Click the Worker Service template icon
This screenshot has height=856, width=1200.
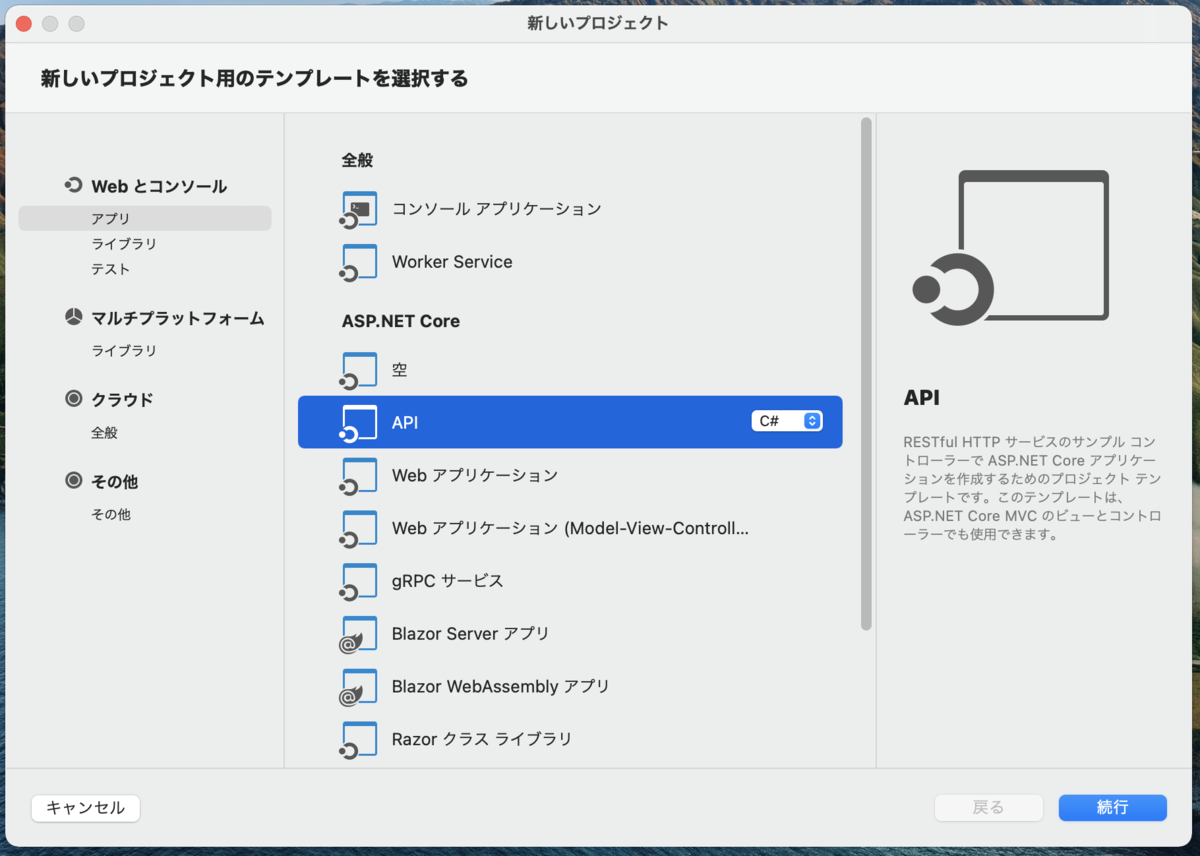[x=358, y=262]
